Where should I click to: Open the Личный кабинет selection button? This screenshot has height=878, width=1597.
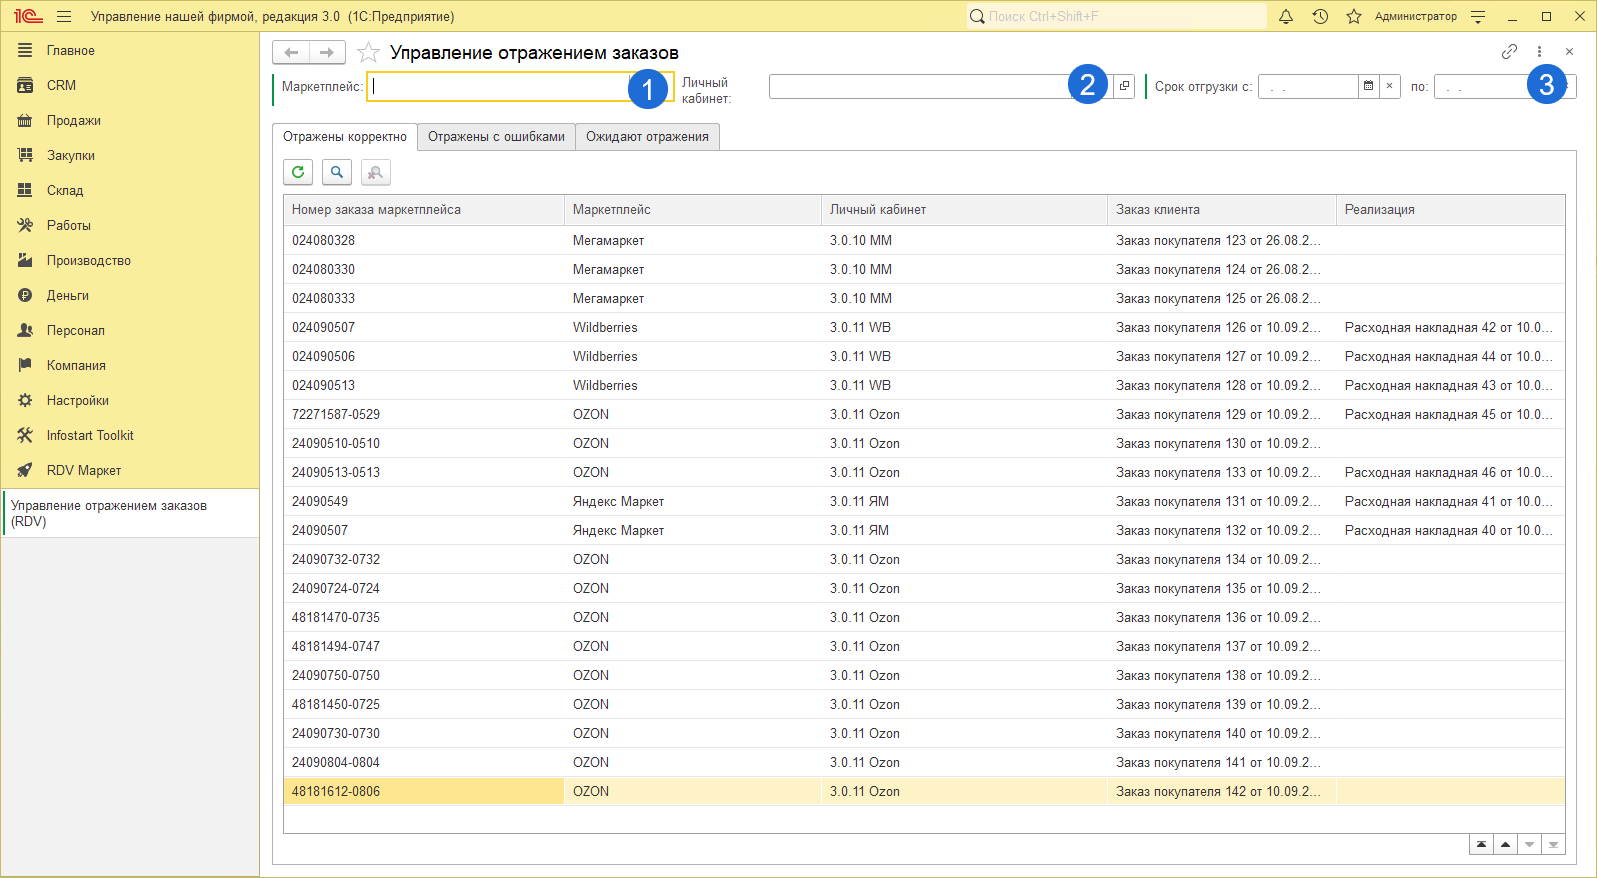[1124, 87]
